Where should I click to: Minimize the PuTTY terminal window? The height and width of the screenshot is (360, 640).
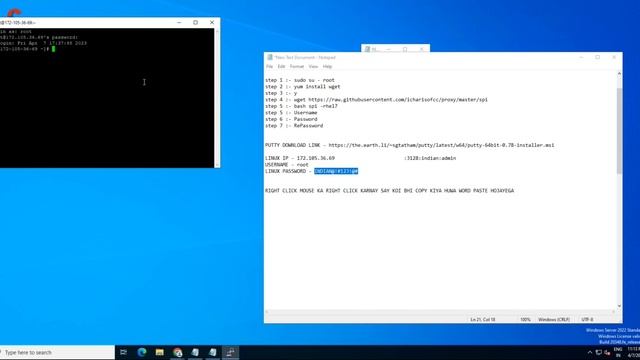(179, 22)
